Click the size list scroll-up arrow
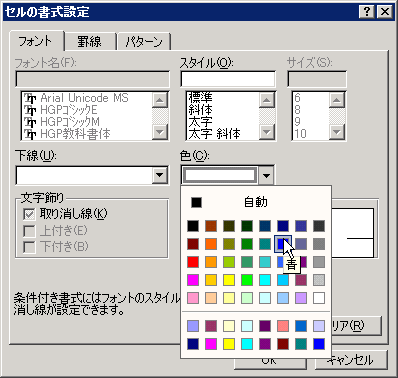Viewport: 398px width, 378px height. [x=337, y=100]
